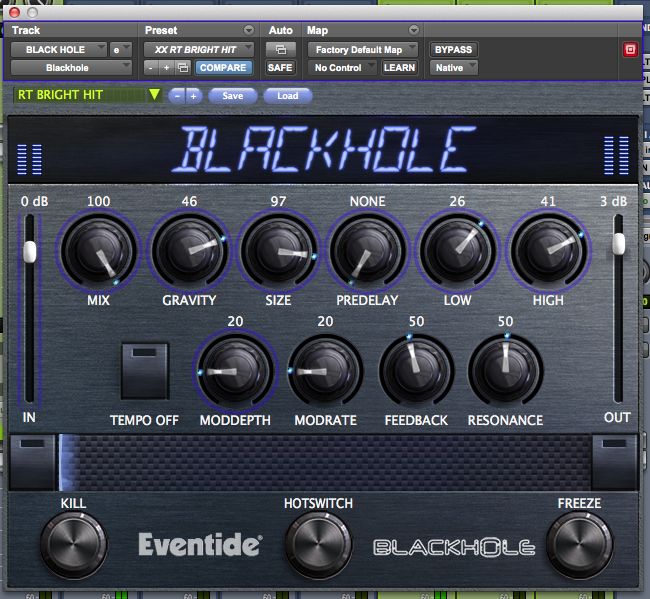Click the SIZE knob
This screenshot has width=650, height=599.
279,252
